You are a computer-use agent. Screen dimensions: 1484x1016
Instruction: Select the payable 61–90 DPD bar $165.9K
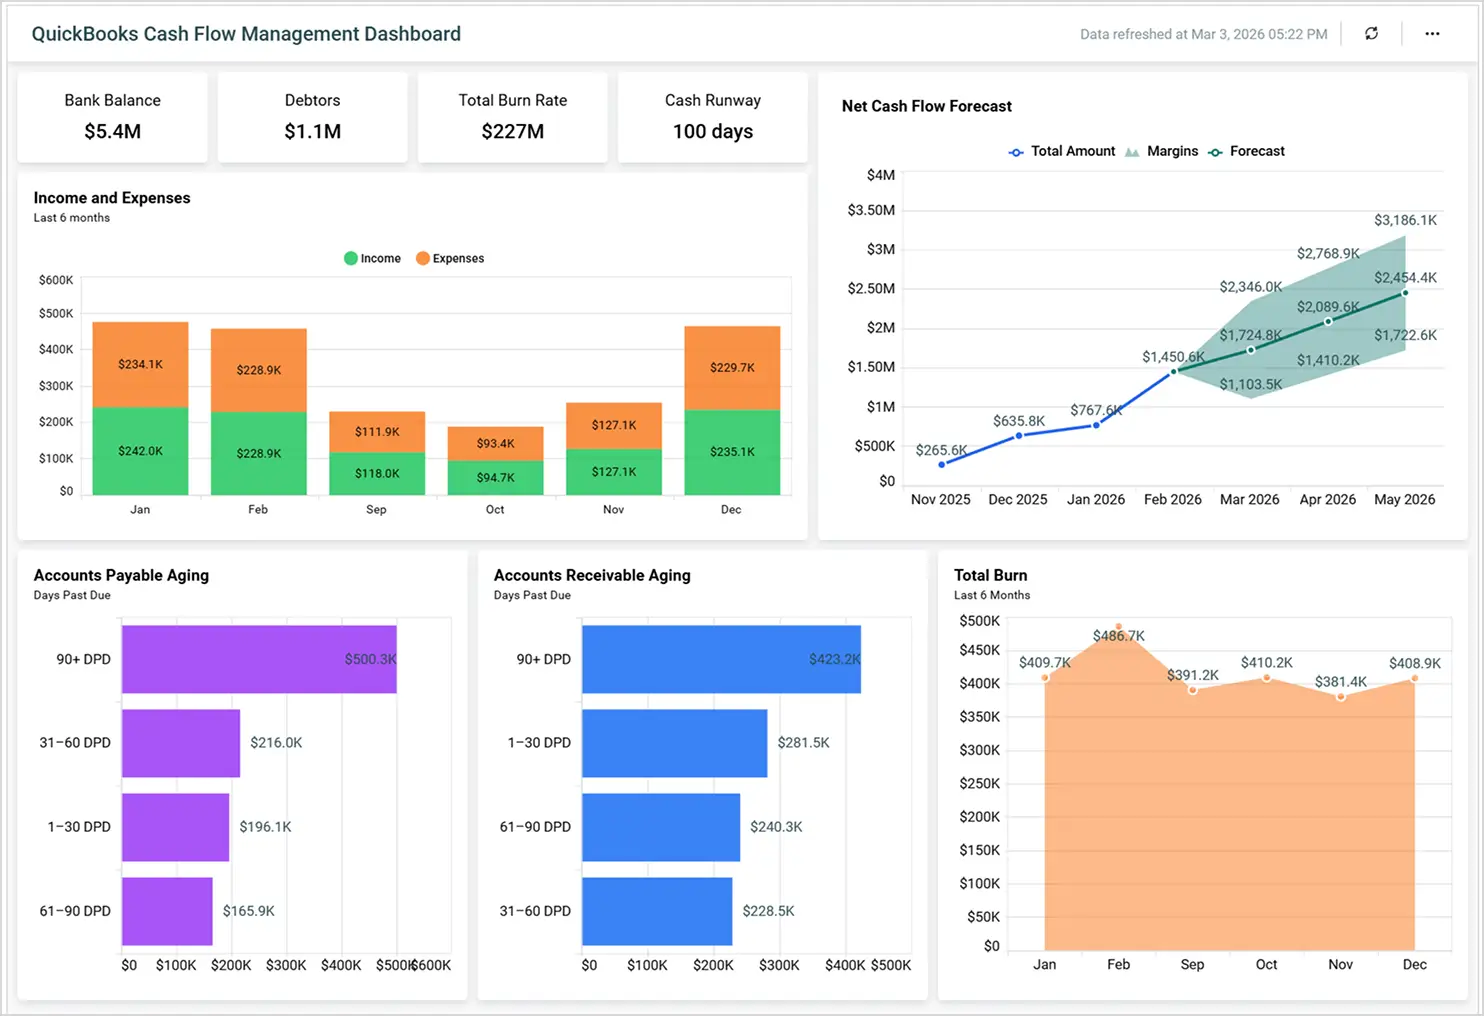point(167,911)
